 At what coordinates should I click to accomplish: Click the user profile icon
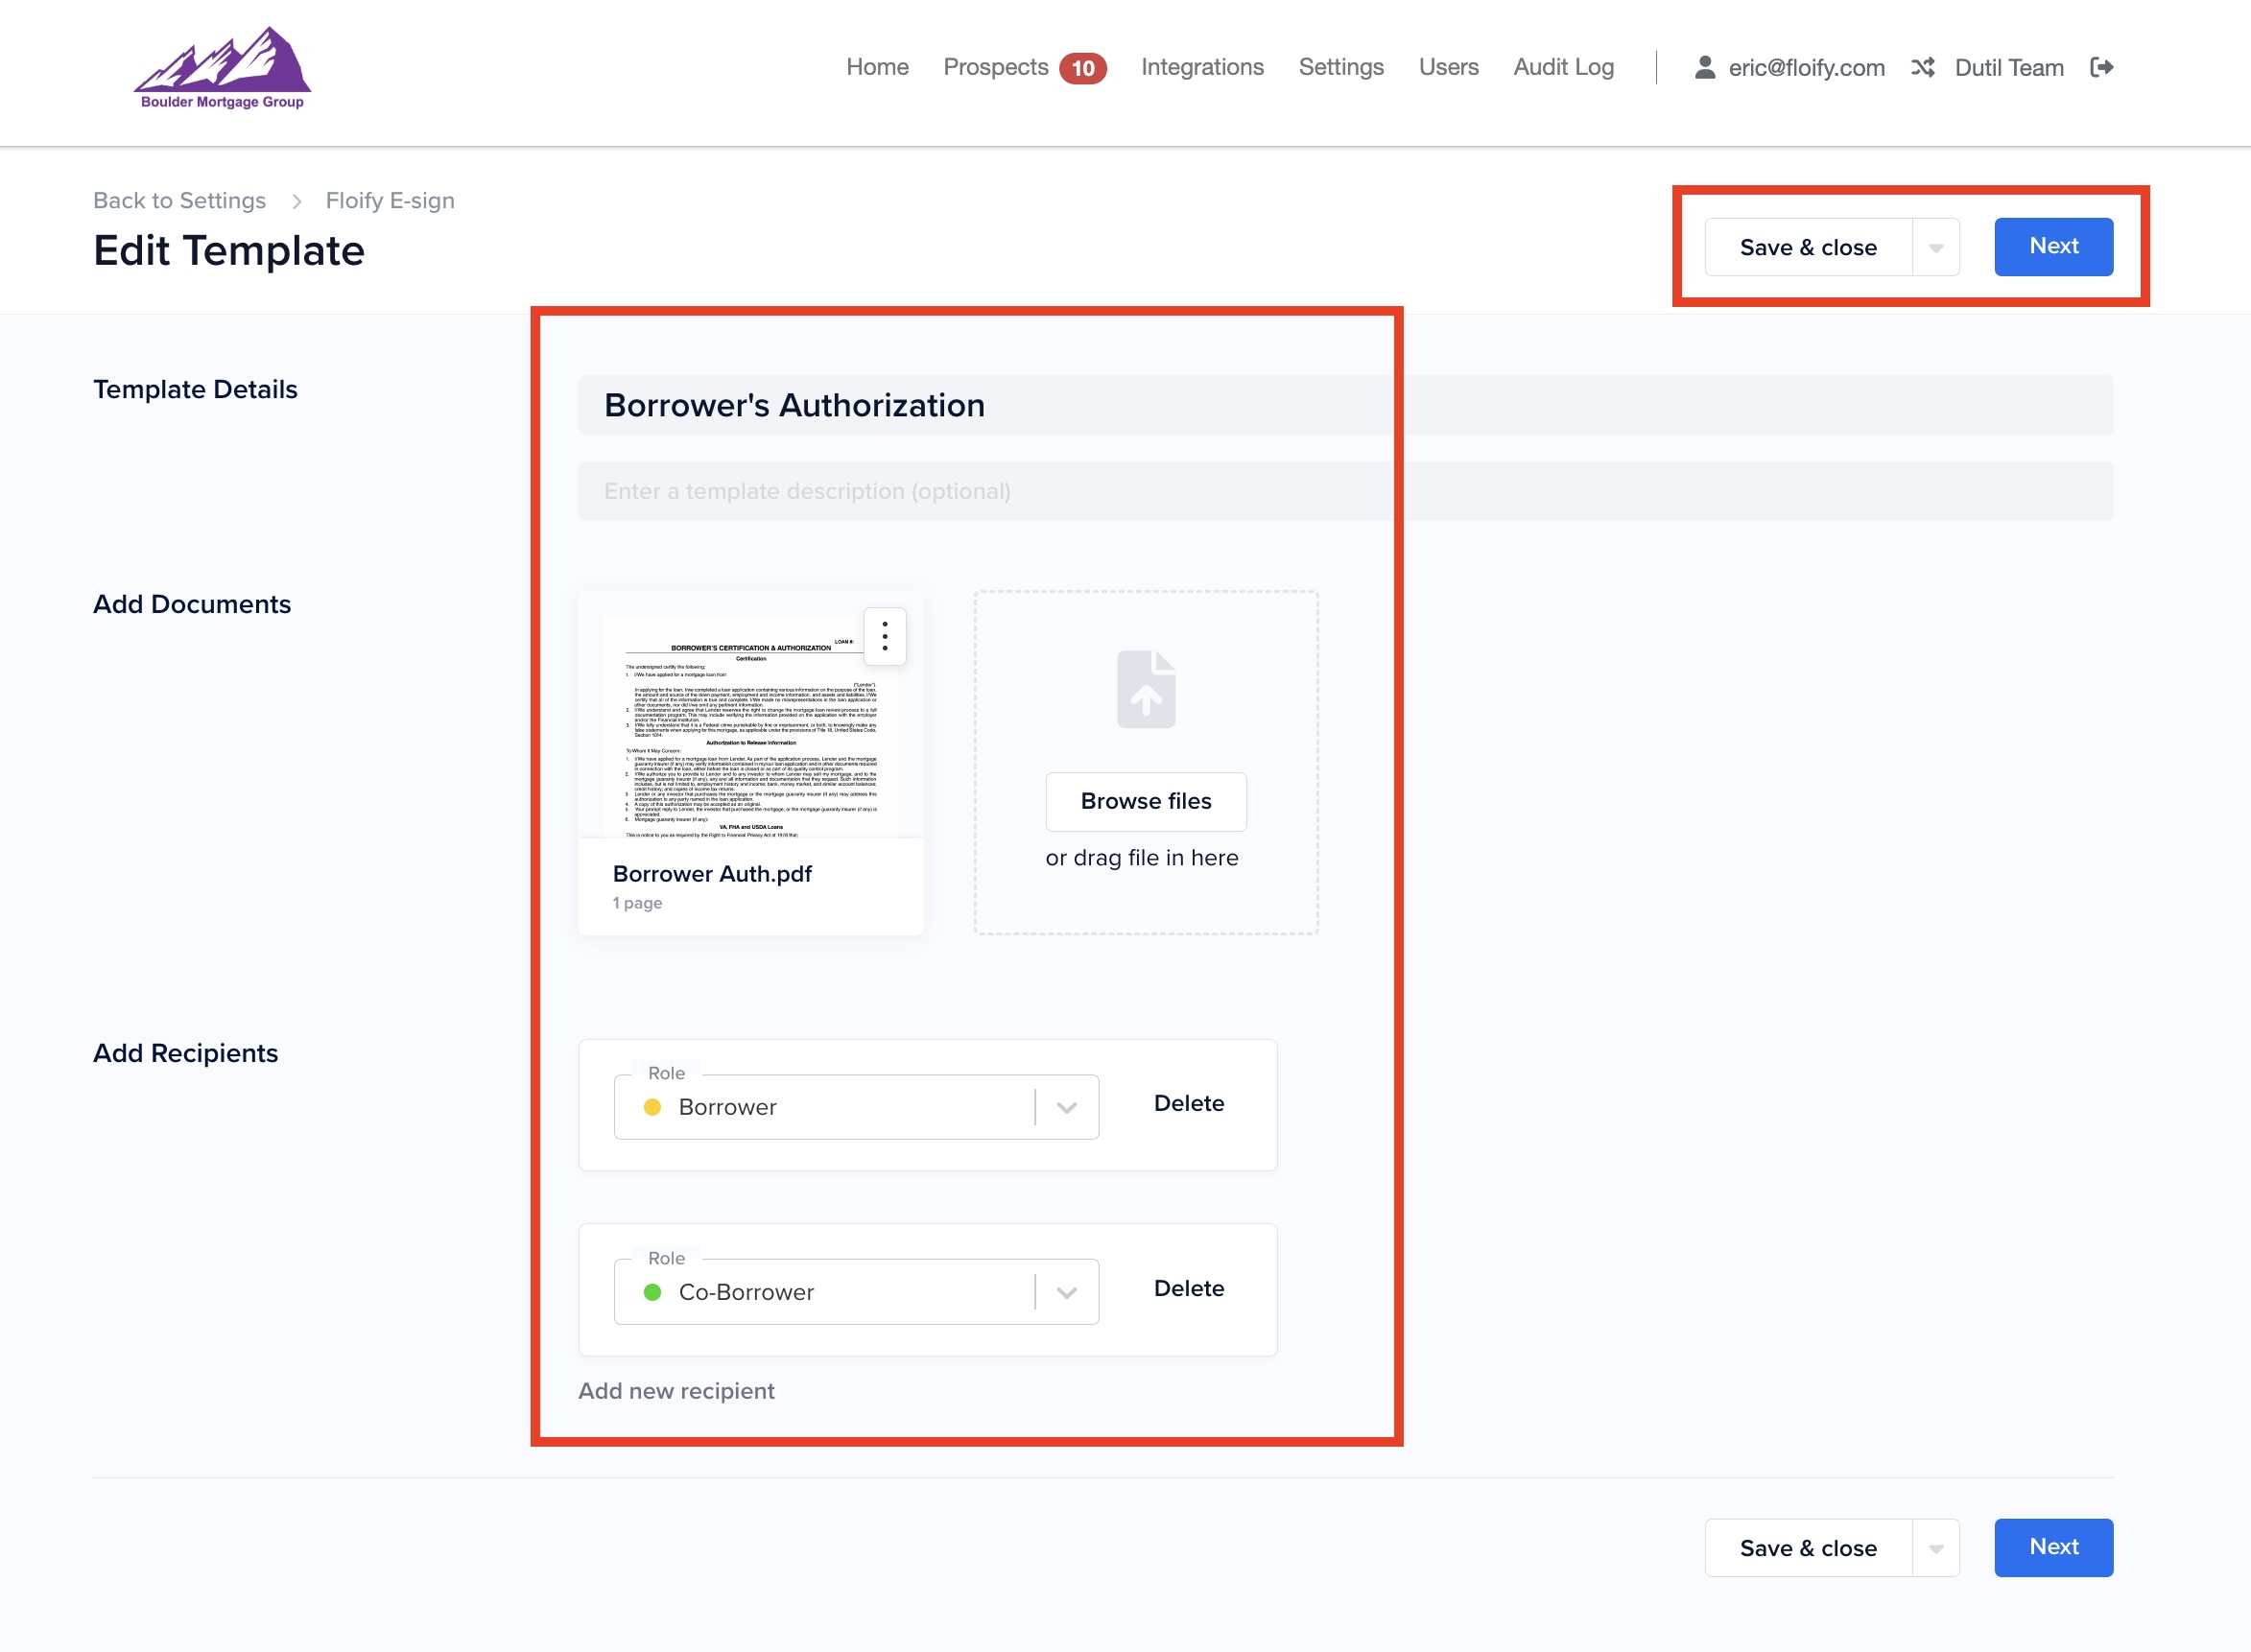pos(1705,67)
